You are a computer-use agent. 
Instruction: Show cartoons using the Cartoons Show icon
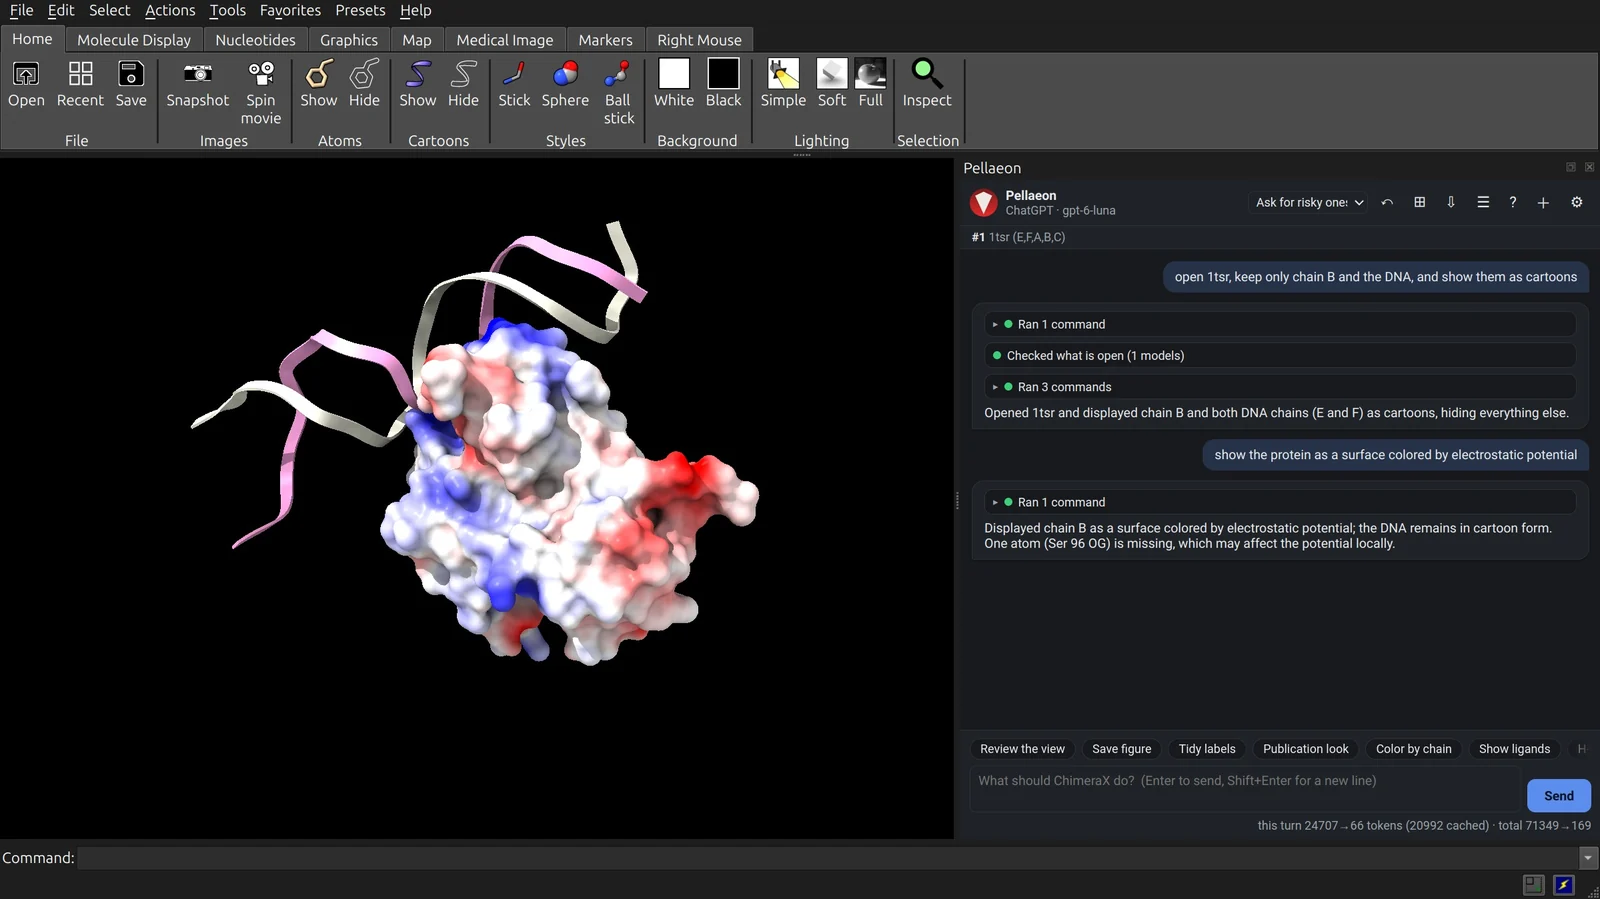pos(418,83)
